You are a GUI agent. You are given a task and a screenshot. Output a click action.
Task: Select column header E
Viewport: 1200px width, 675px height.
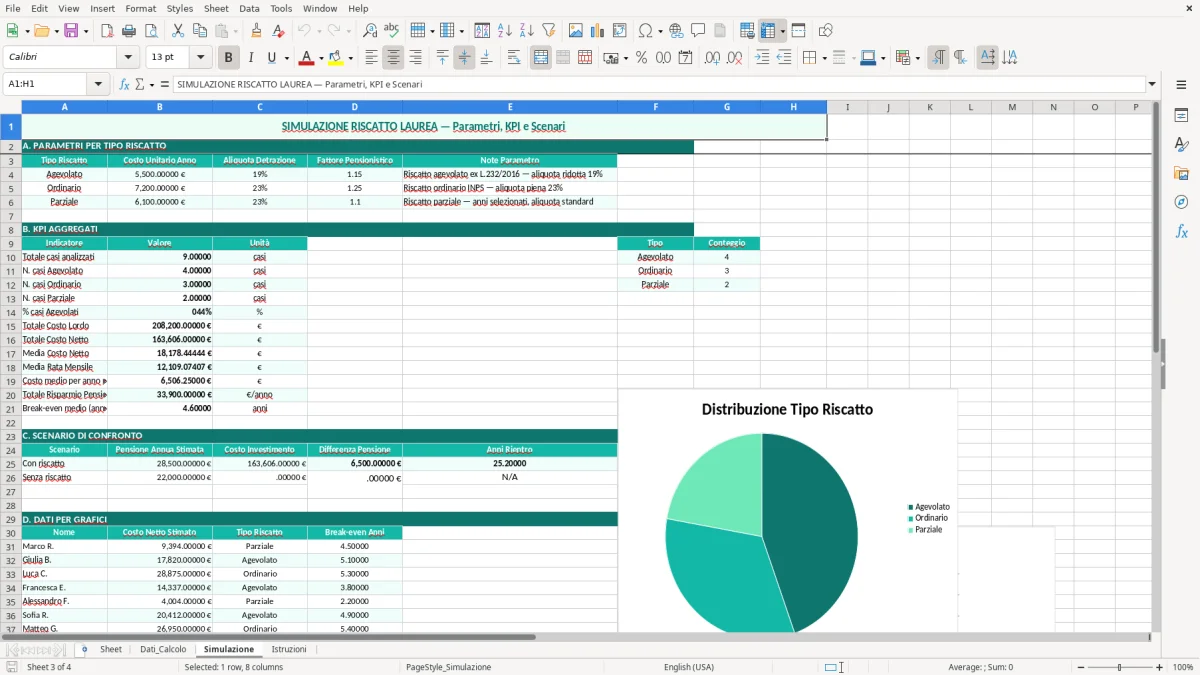510,107
